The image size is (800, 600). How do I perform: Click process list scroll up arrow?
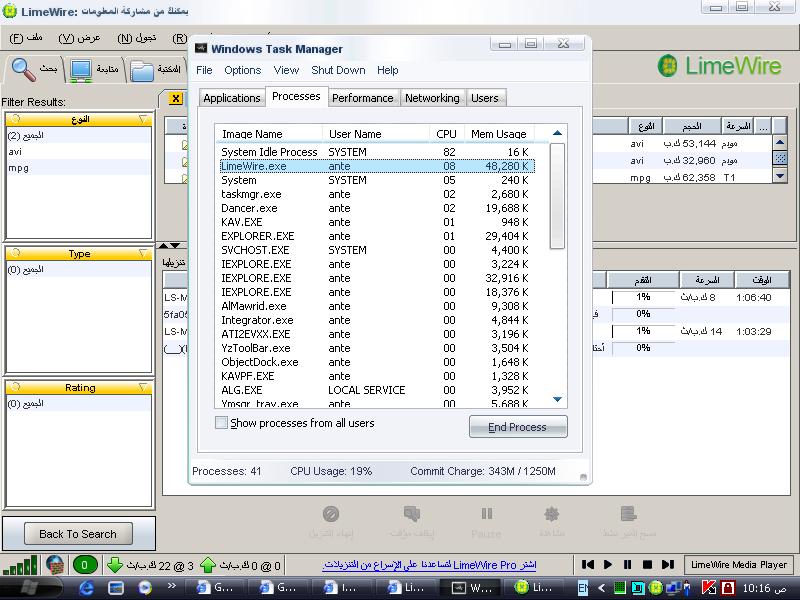coord(558,133)
